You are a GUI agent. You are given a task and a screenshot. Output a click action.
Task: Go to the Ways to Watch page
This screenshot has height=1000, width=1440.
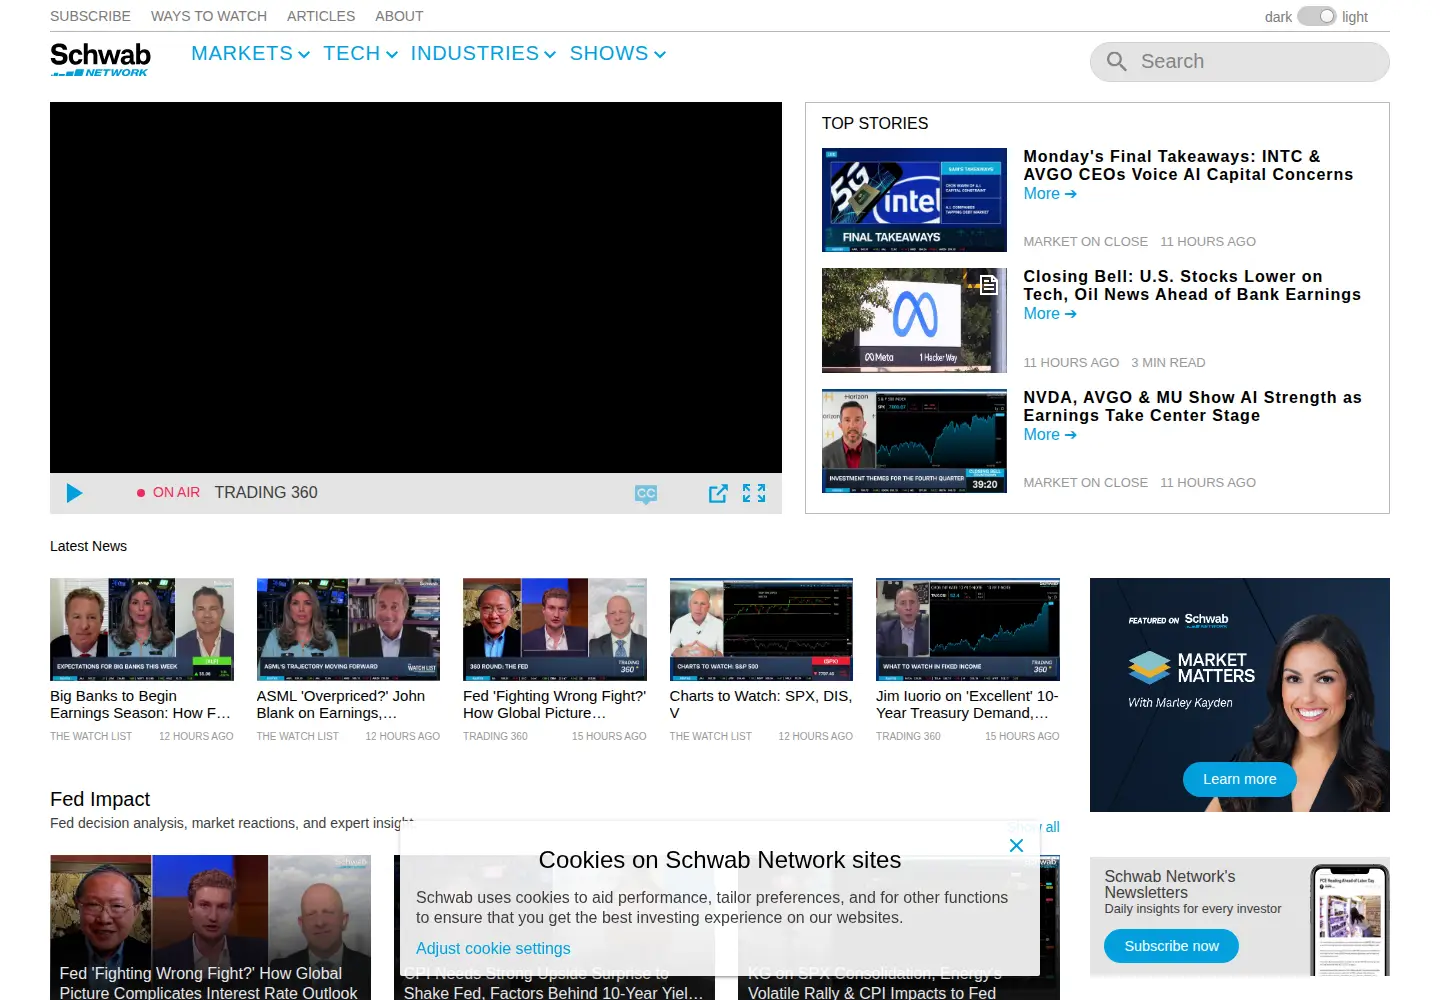pos(209,16)
